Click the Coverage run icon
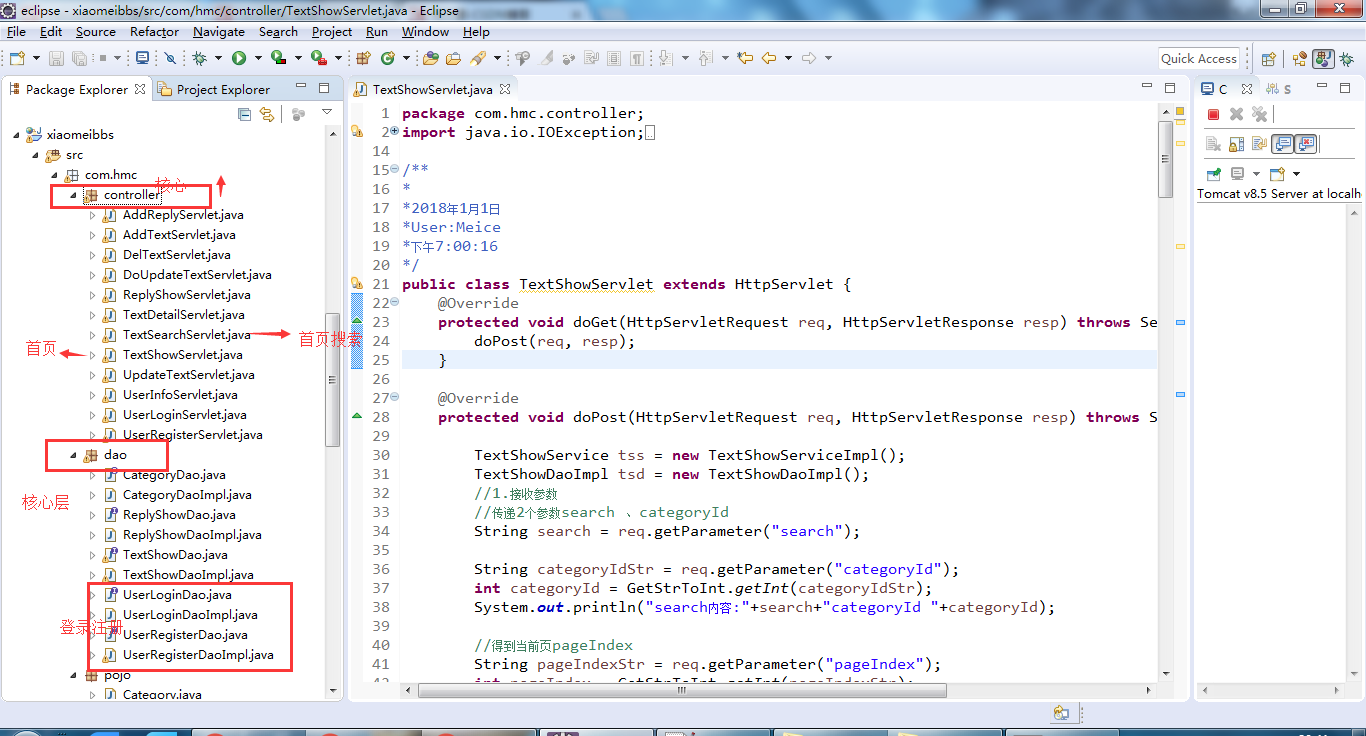Viewport: 1366px width, 736px height. click(x=279, y=58)
